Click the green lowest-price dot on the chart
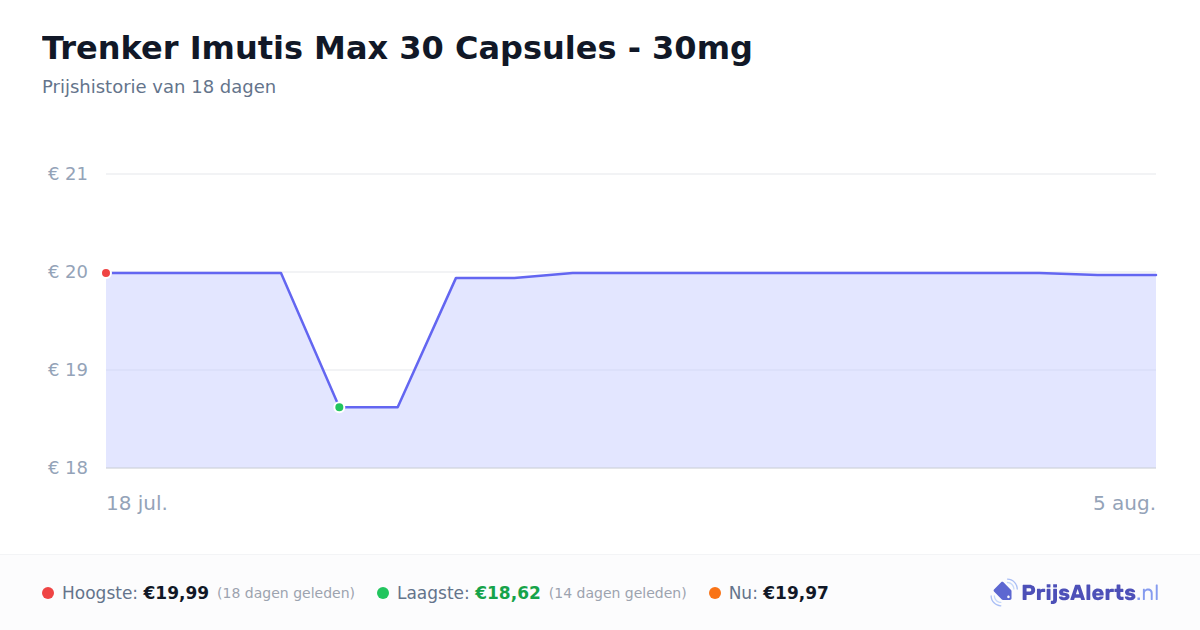 click(339, 407)
